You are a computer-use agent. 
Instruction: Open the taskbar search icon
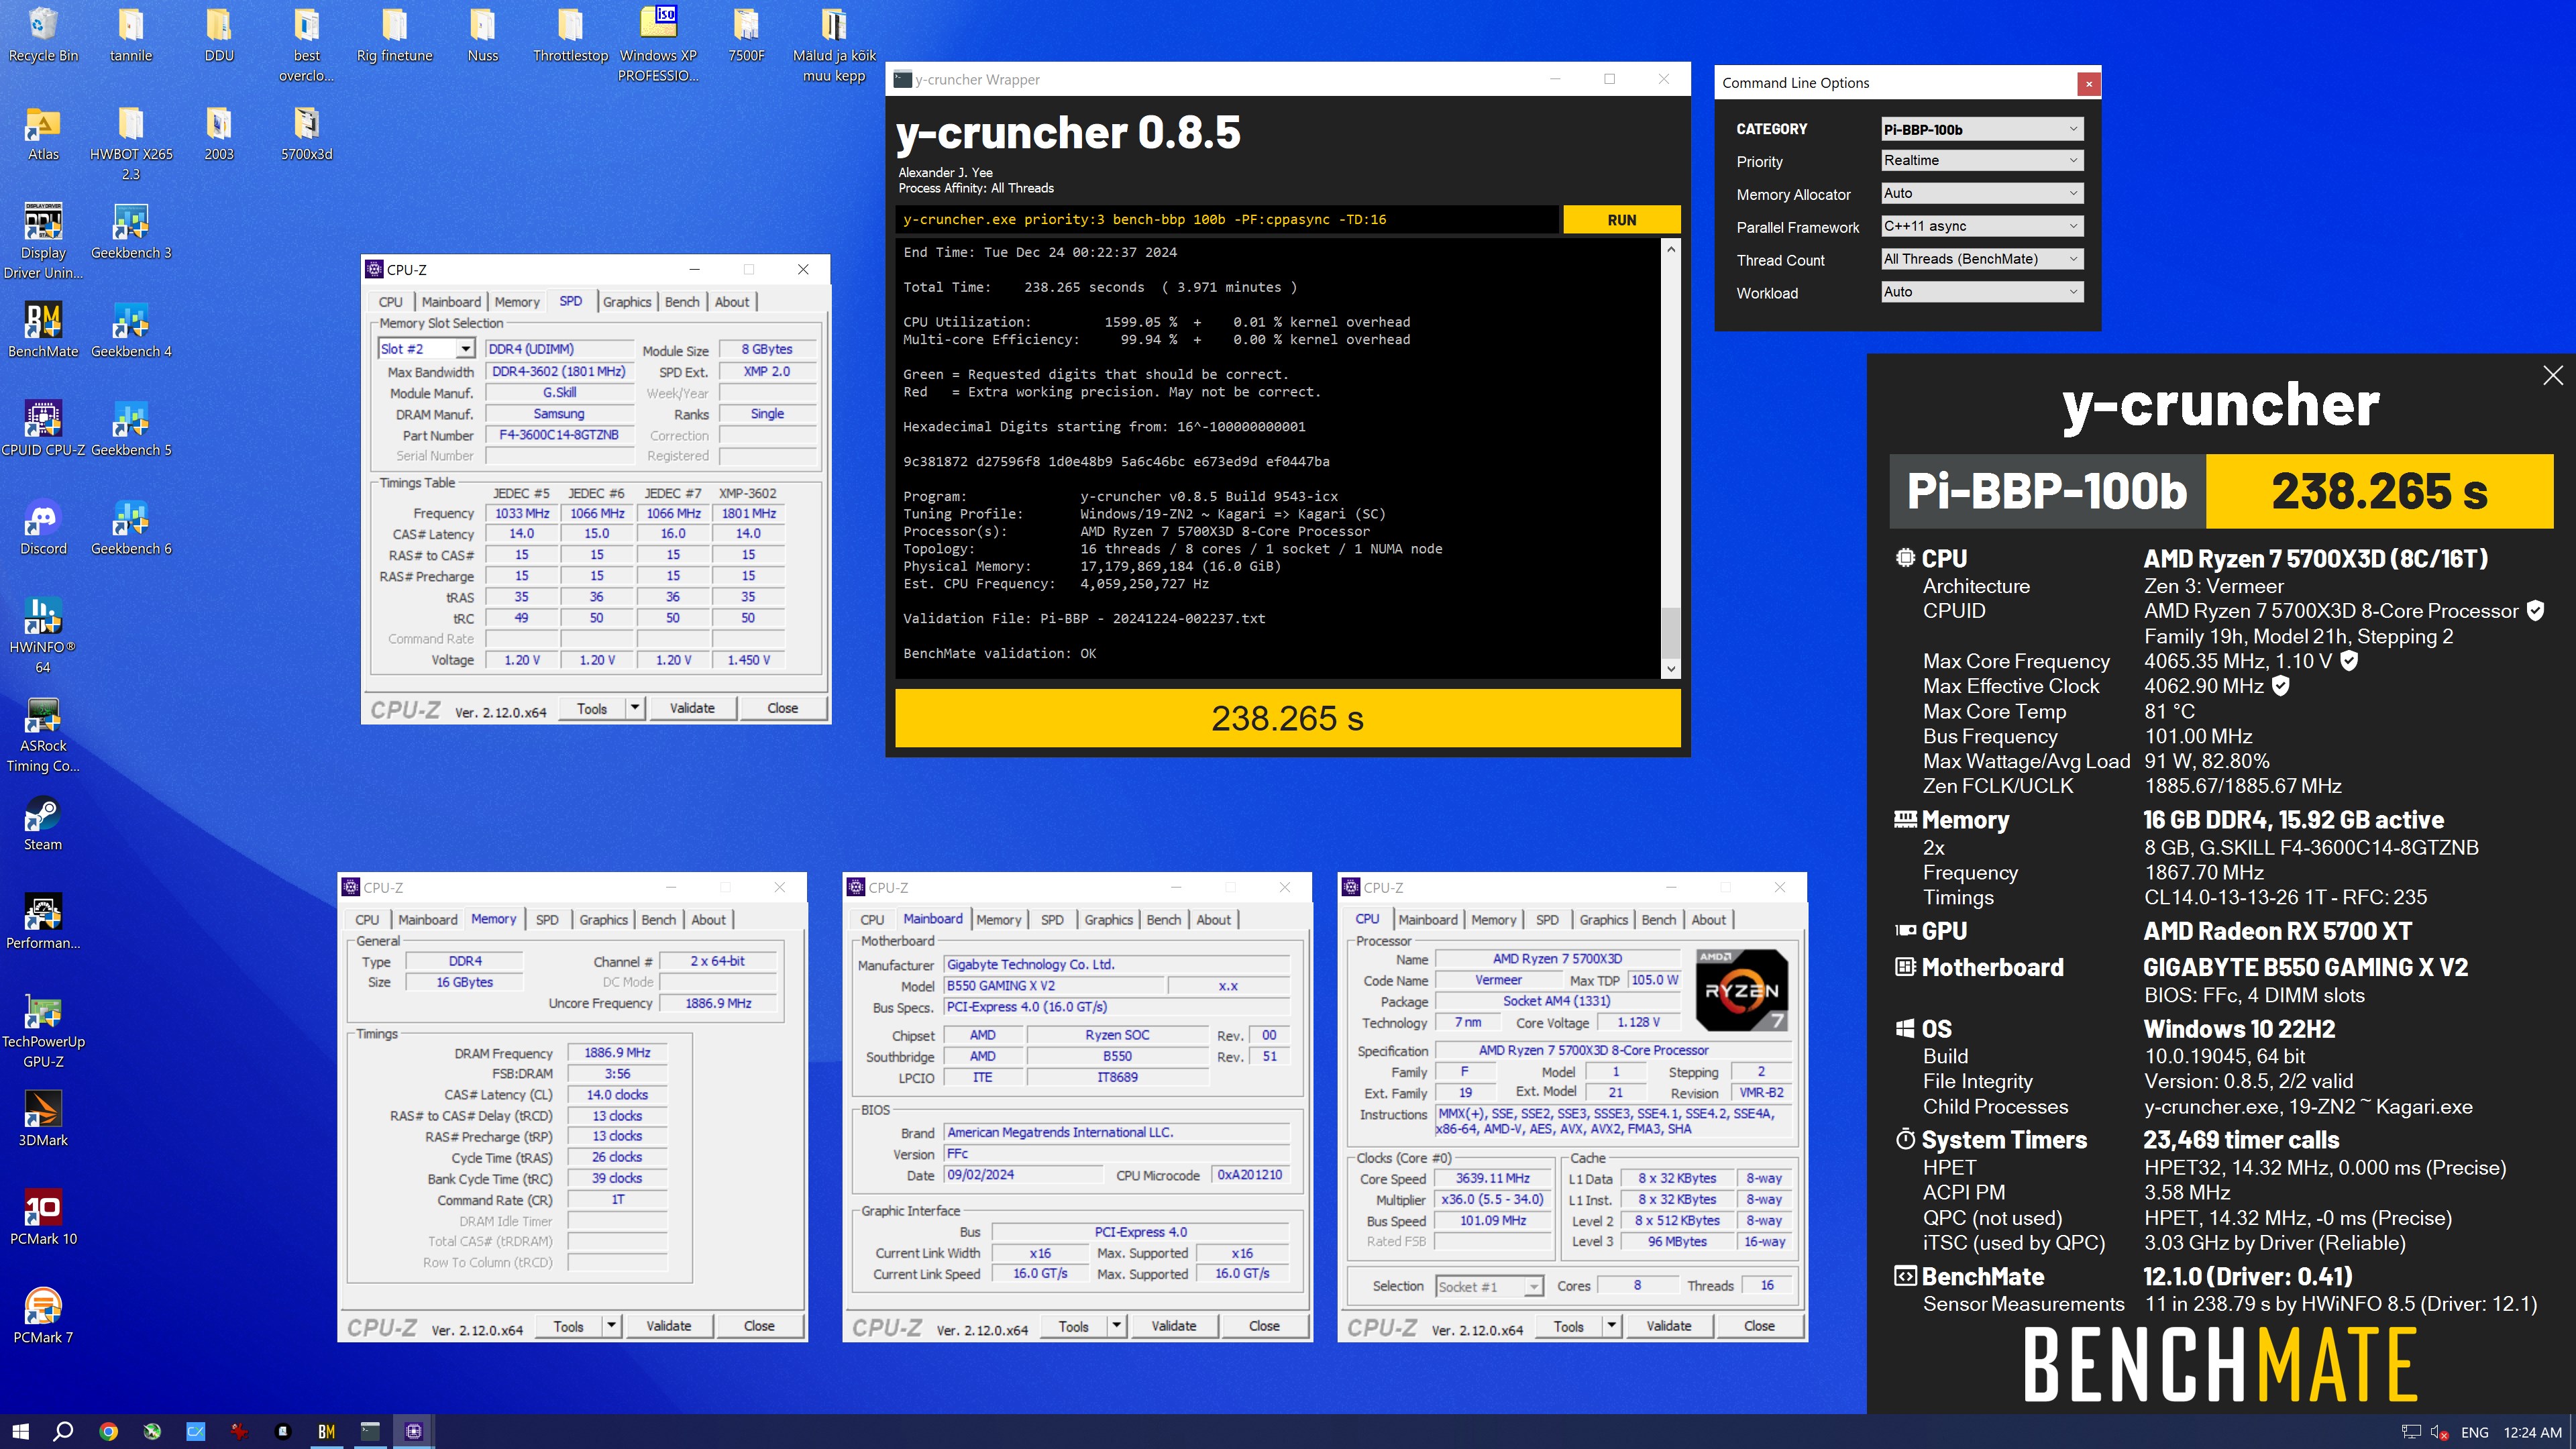tap(63, 1431)
